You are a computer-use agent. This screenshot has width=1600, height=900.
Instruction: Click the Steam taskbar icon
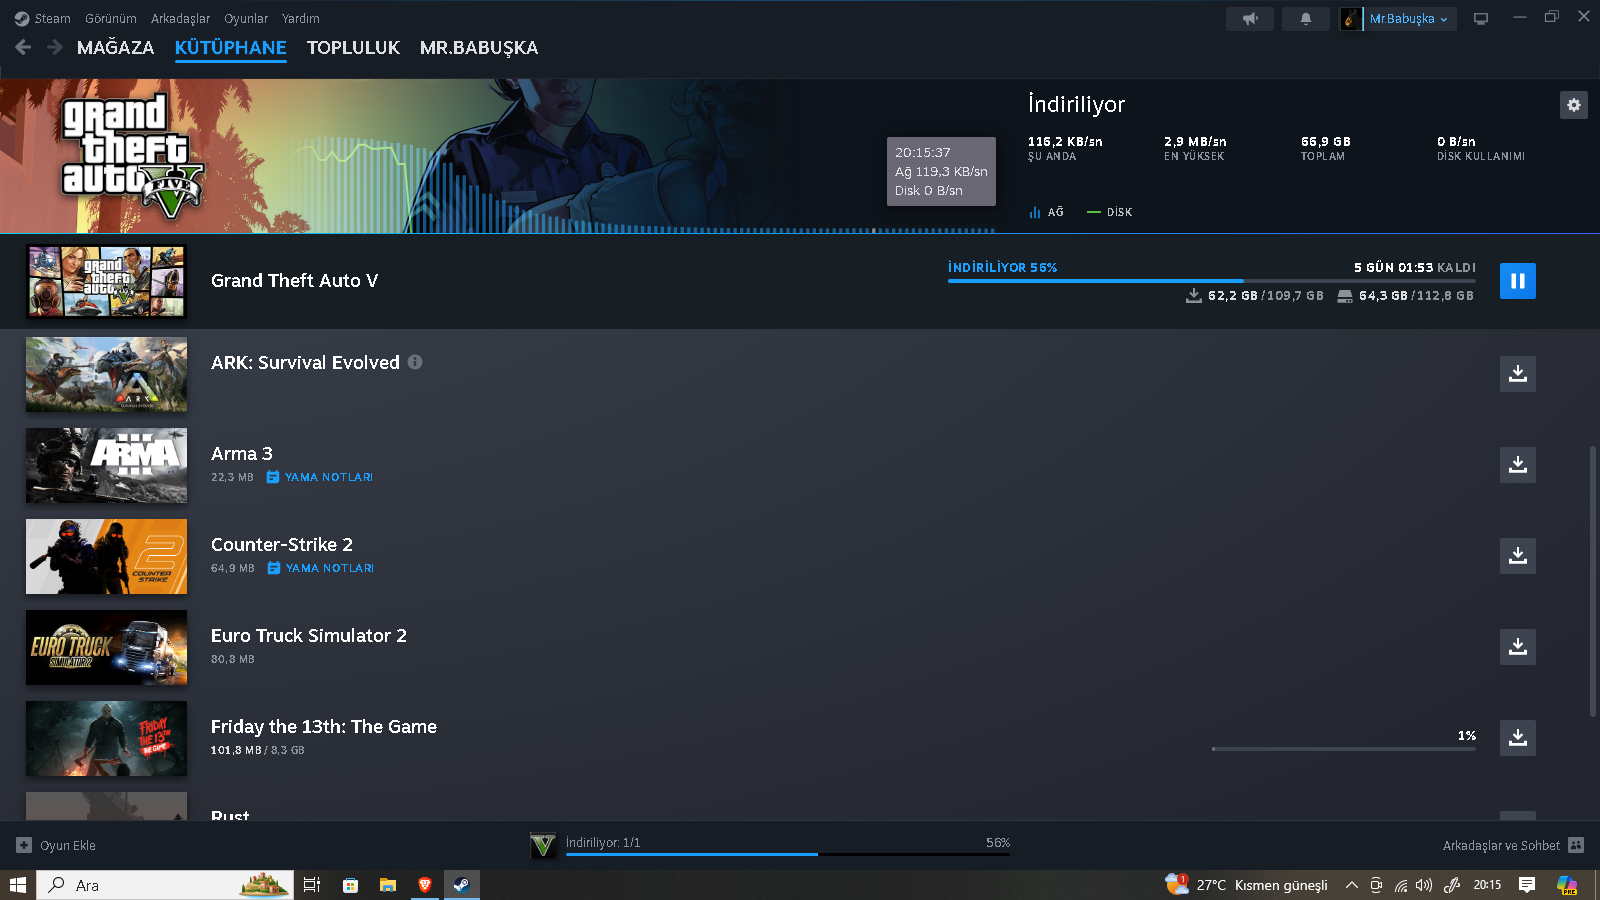click(461, 885)
